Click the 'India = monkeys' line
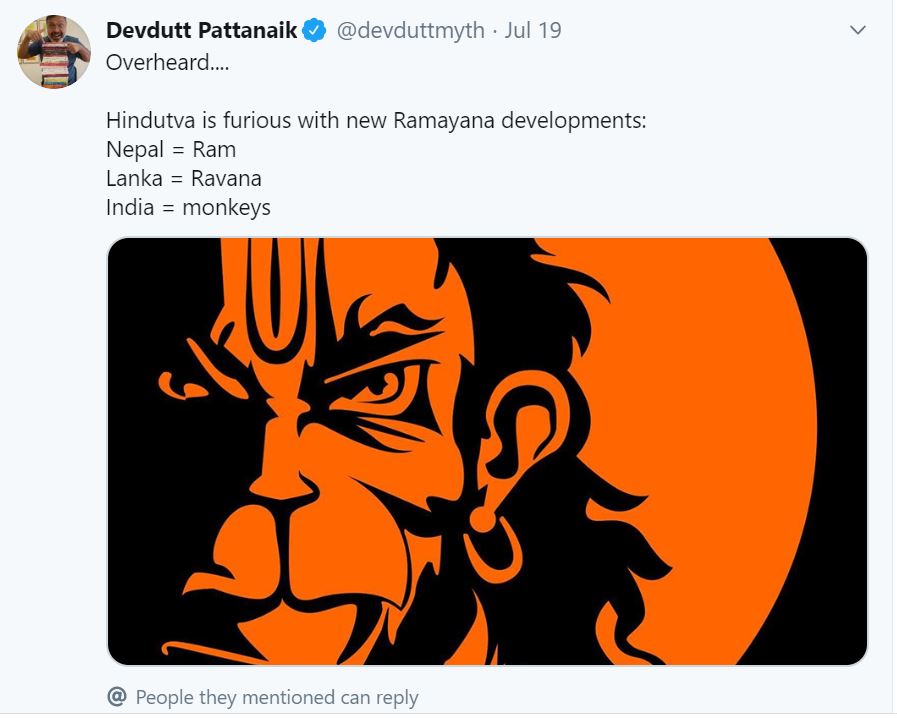Viewport: 897px width, 718px height. 188,207
